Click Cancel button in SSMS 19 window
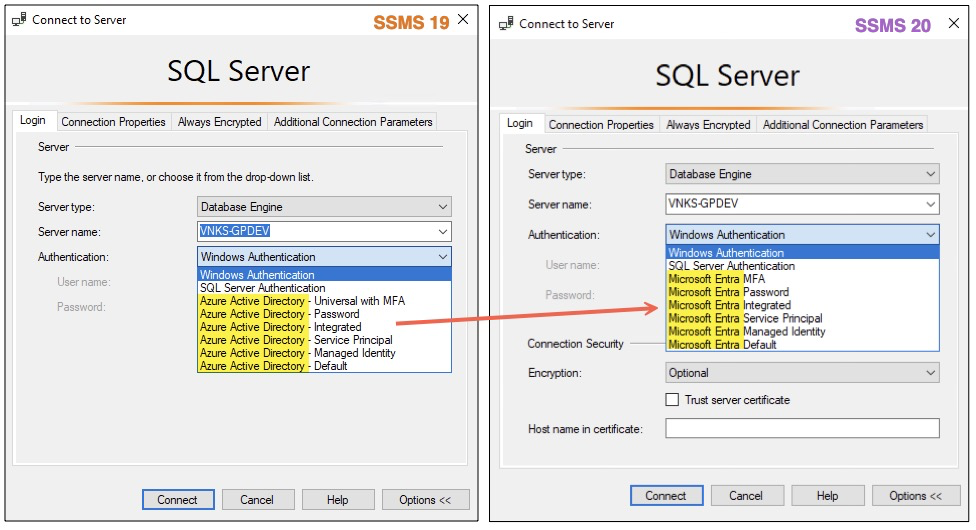Screen dimensions: 976x530 (x=257, y=499)
